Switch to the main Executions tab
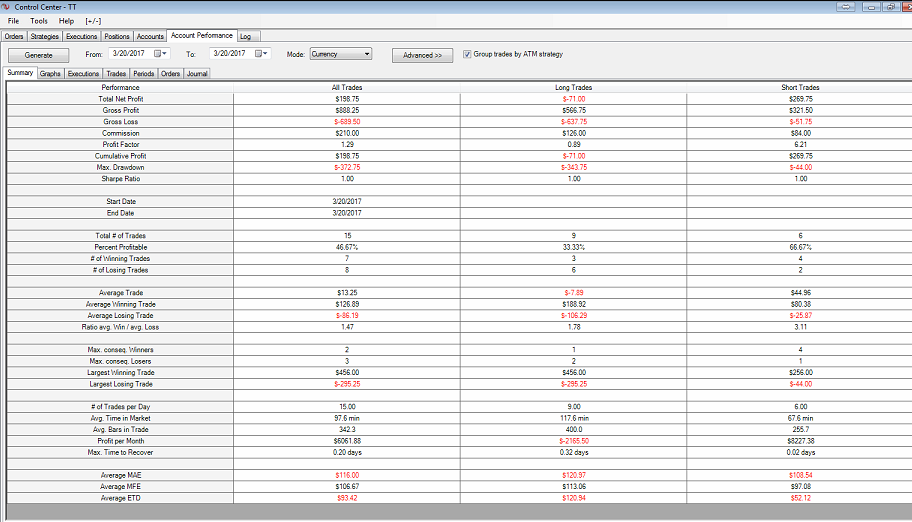 (x=81, y=36)
